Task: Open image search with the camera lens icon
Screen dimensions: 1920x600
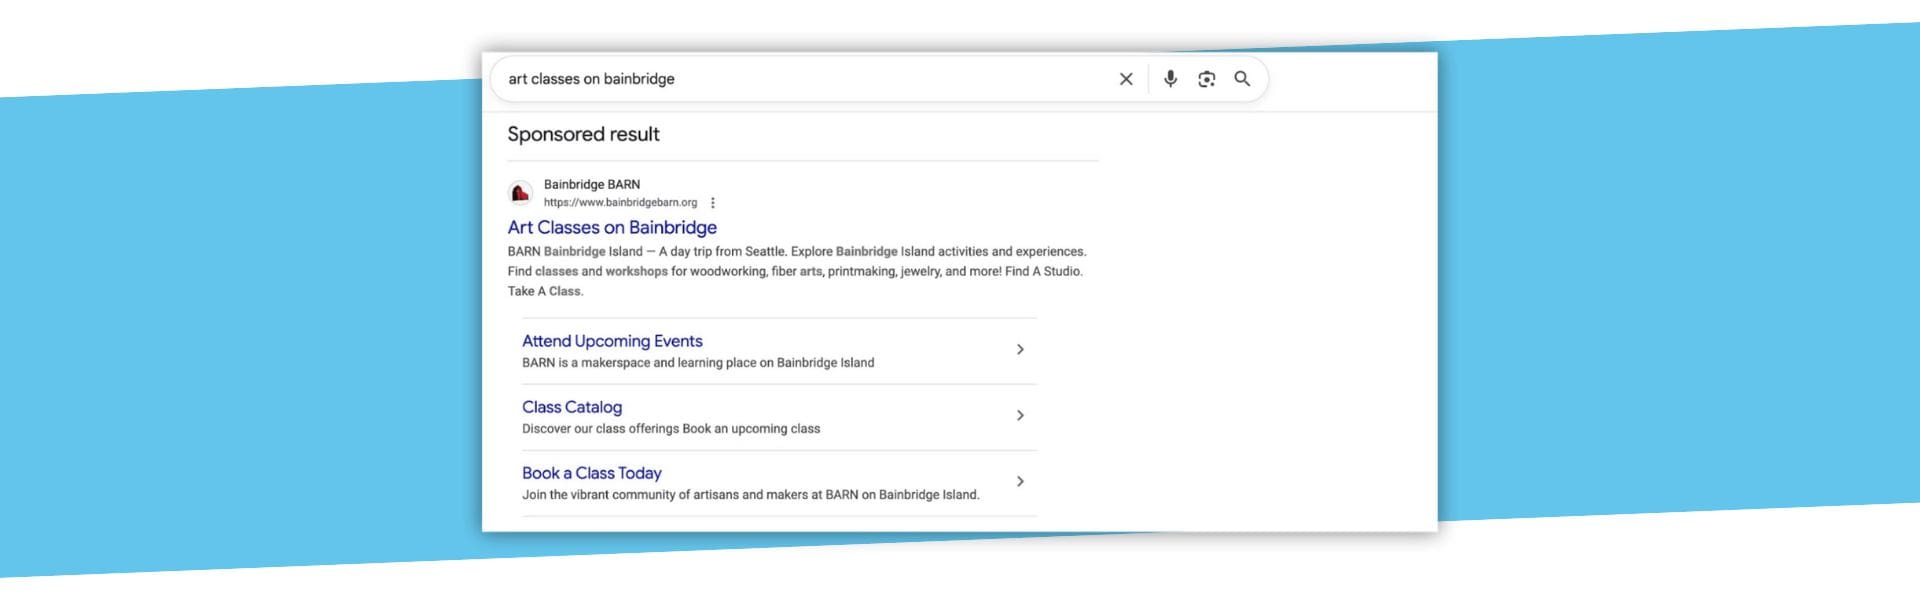Action: pos(1207,79)
